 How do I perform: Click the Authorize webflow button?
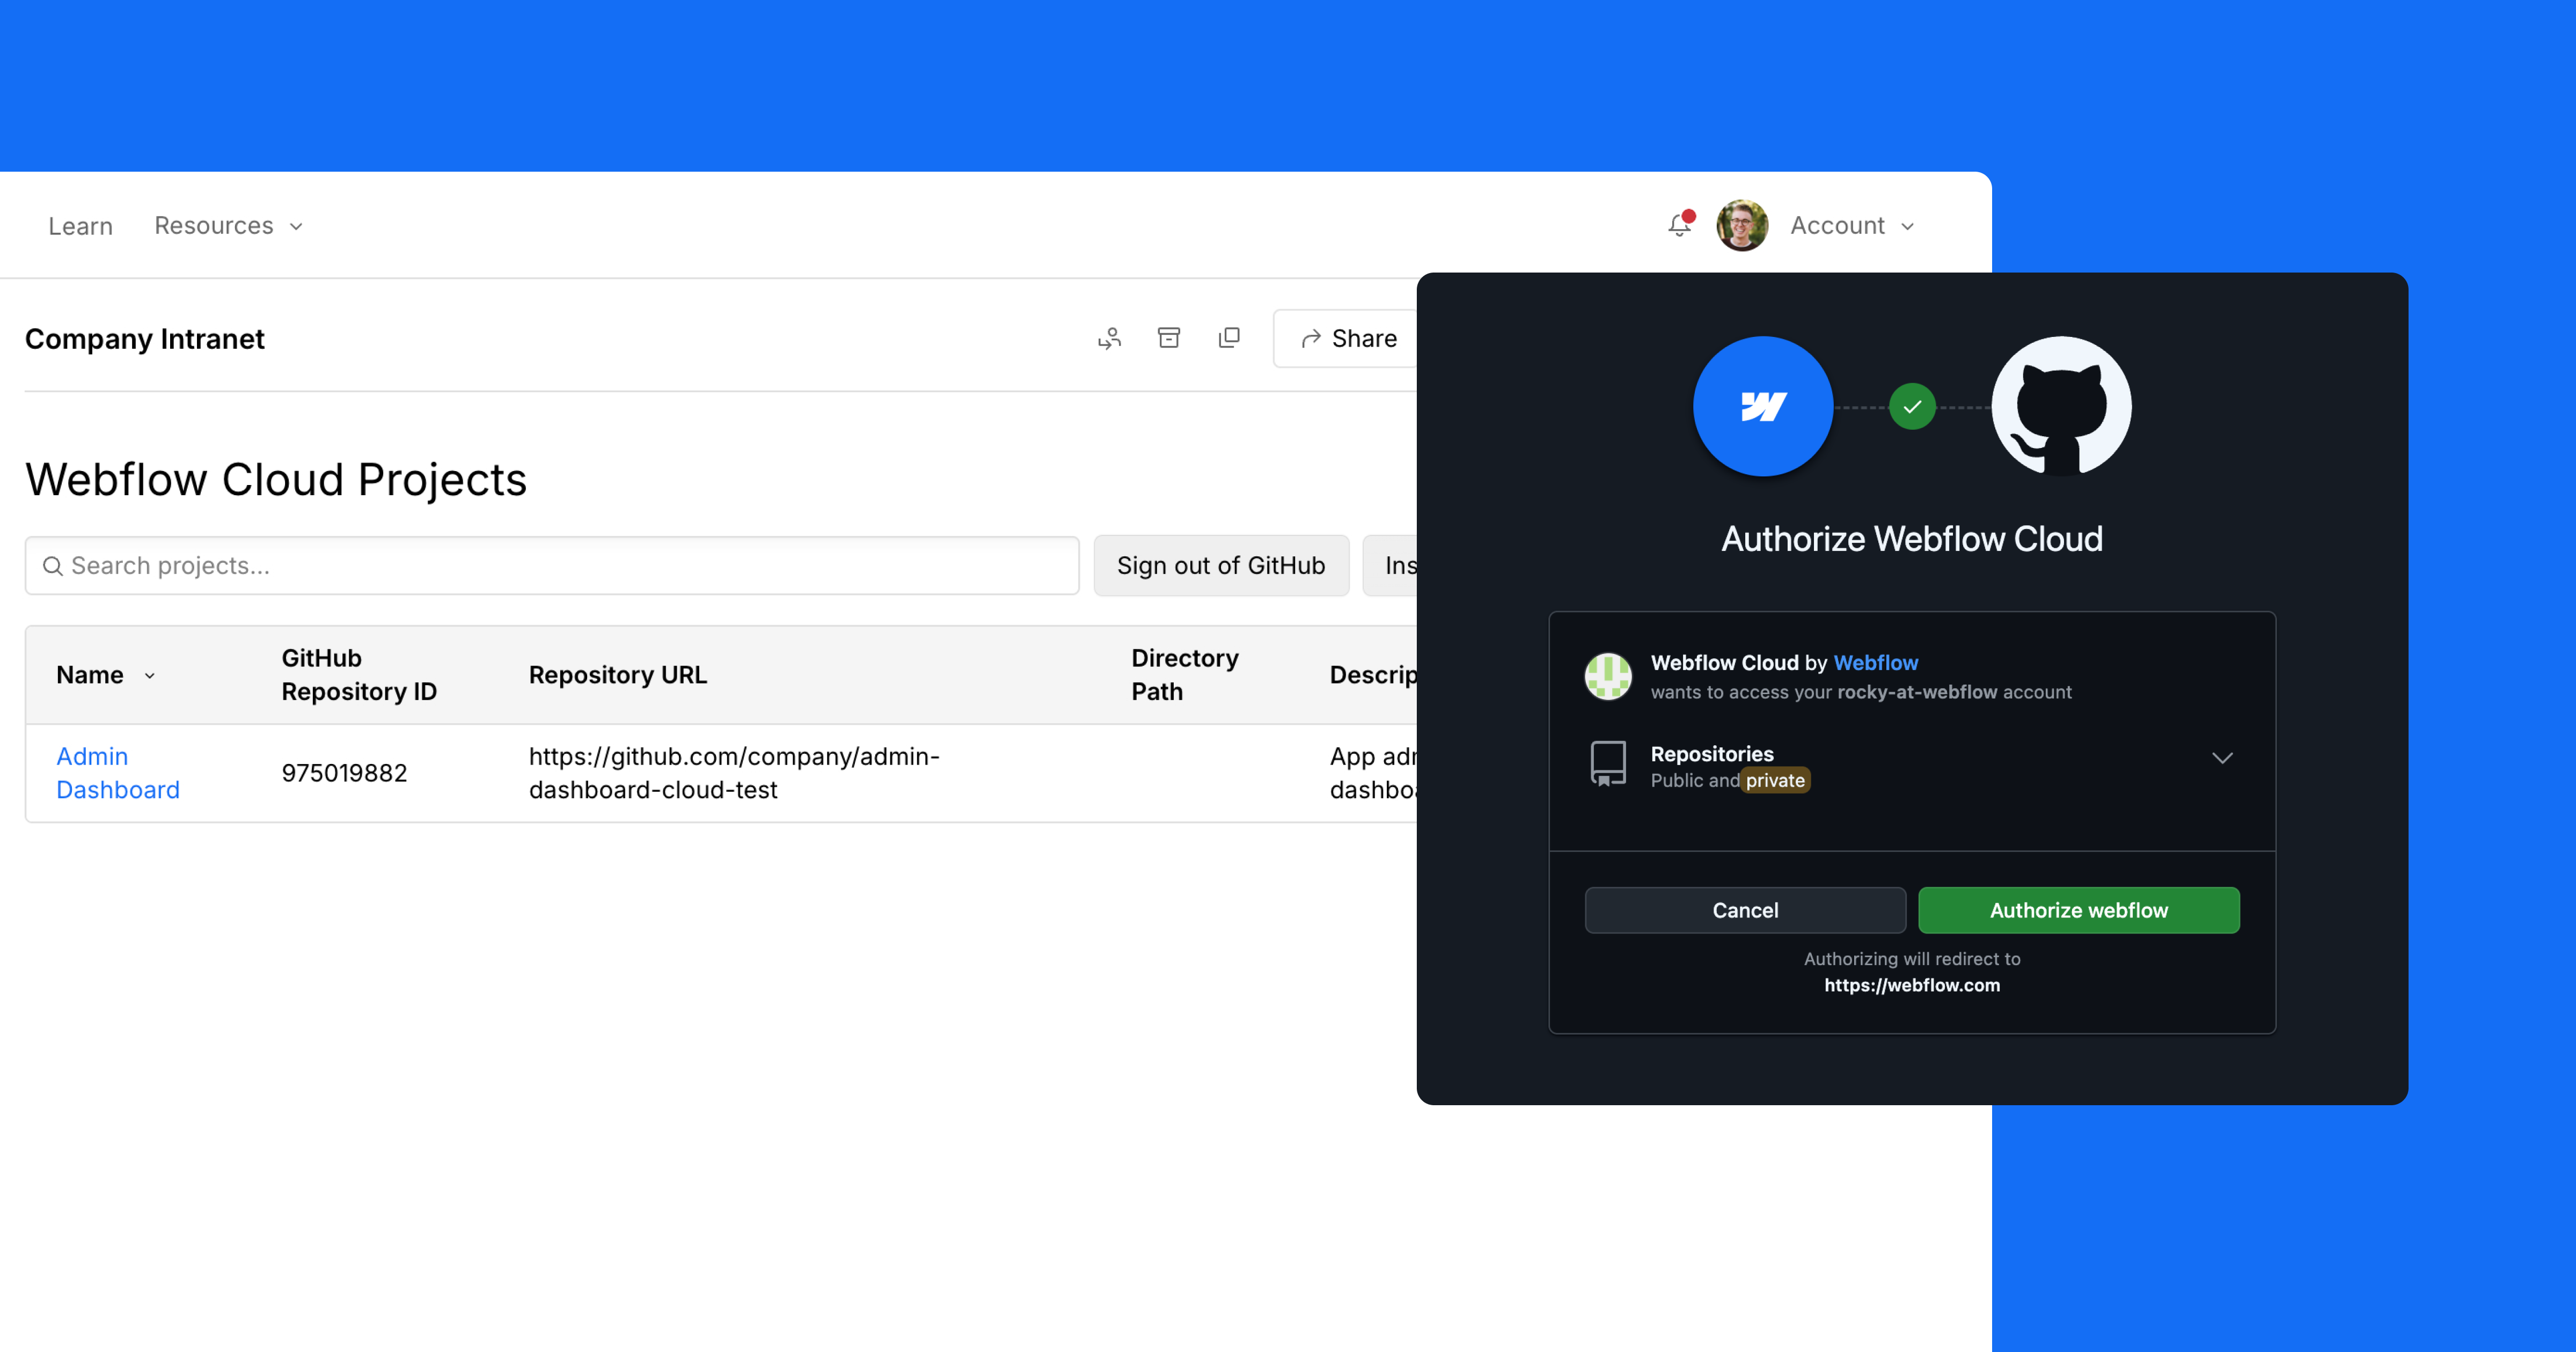coord(2078,910)
